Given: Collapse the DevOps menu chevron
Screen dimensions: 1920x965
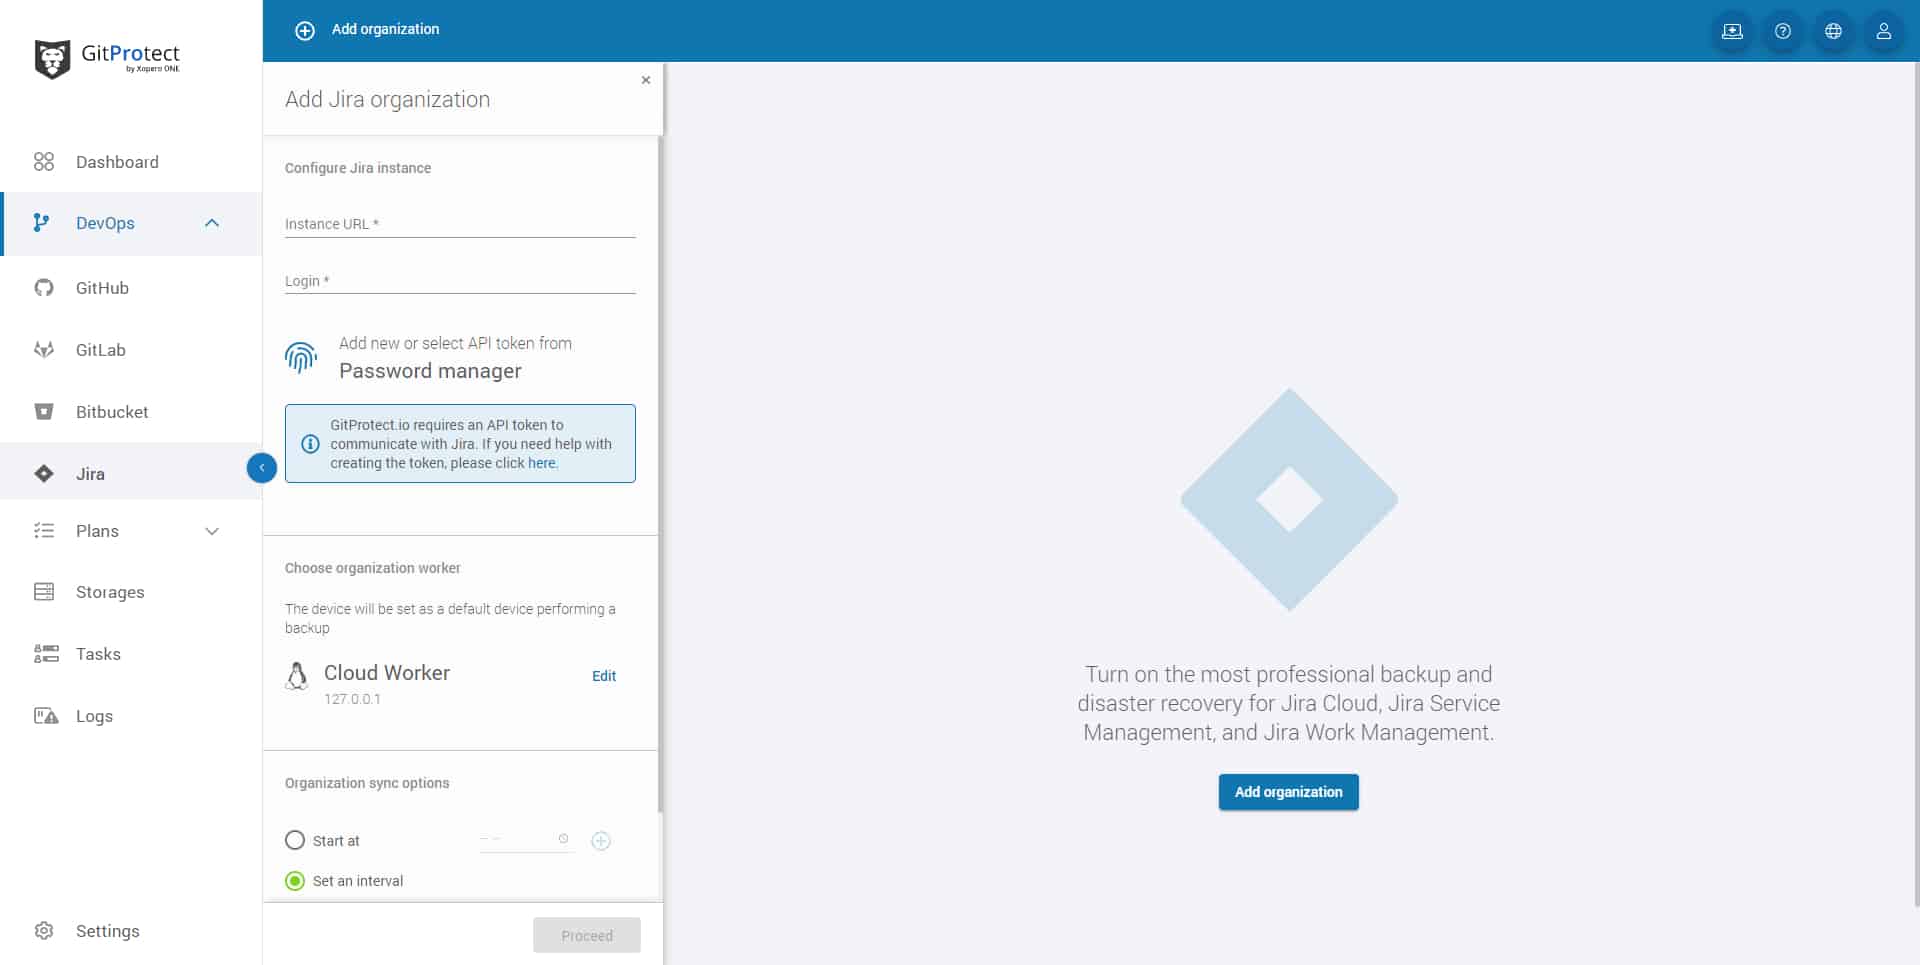Looking at the screenshot, I should (x=212, y=223).
